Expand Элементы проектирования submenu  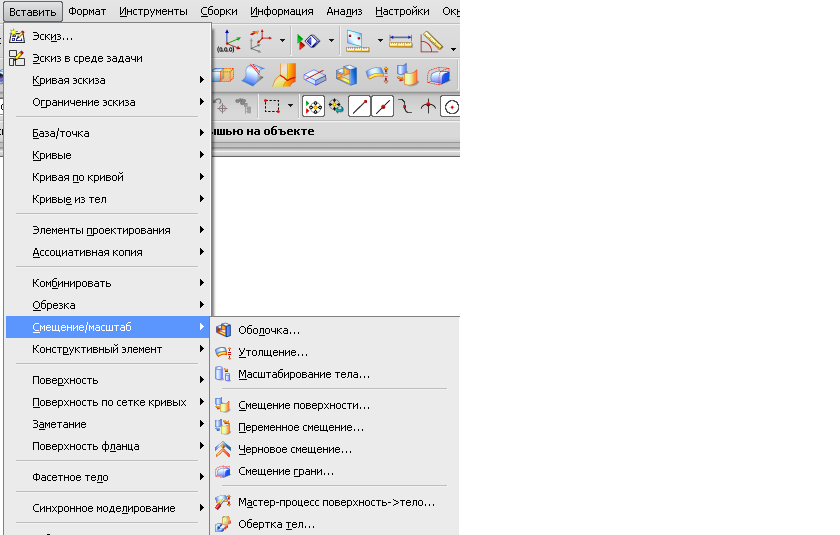pos(108,230)
